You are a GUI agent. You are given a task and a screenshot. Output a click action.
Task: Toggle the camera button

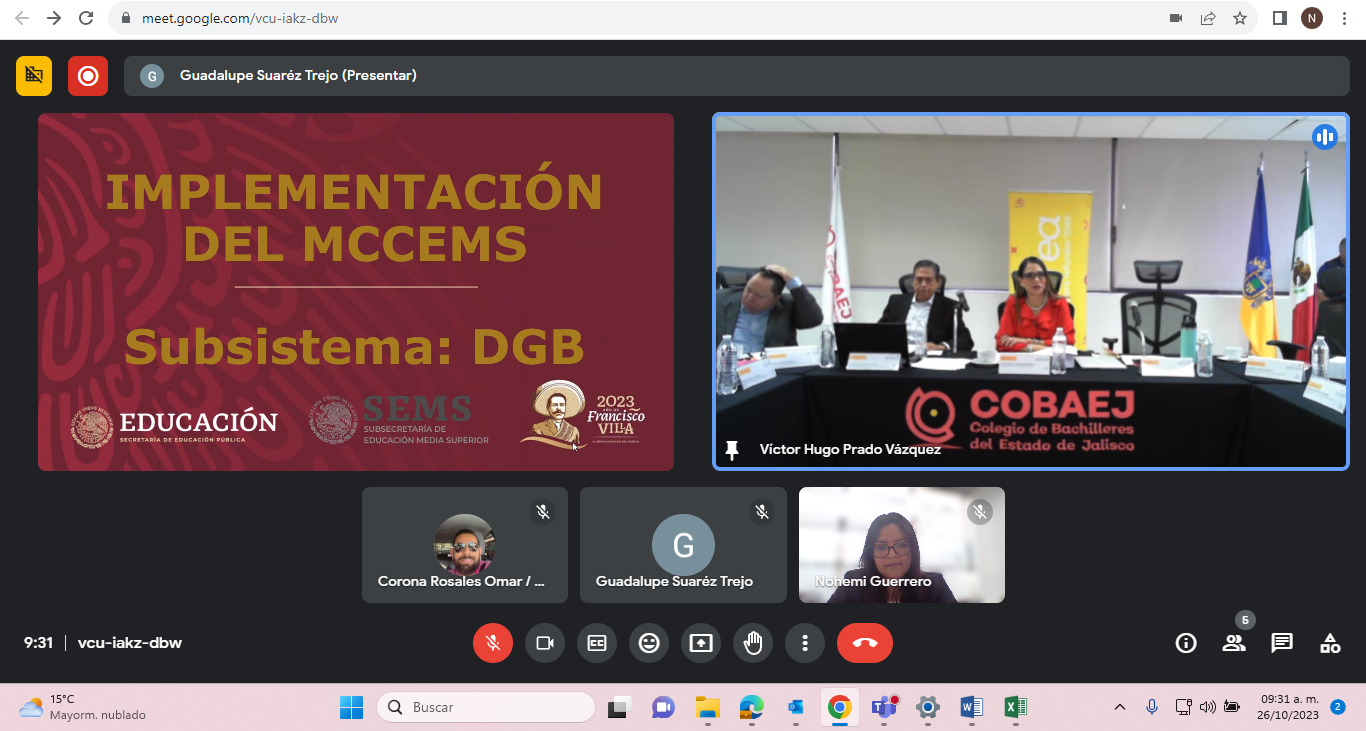click(x=545, y=643)
